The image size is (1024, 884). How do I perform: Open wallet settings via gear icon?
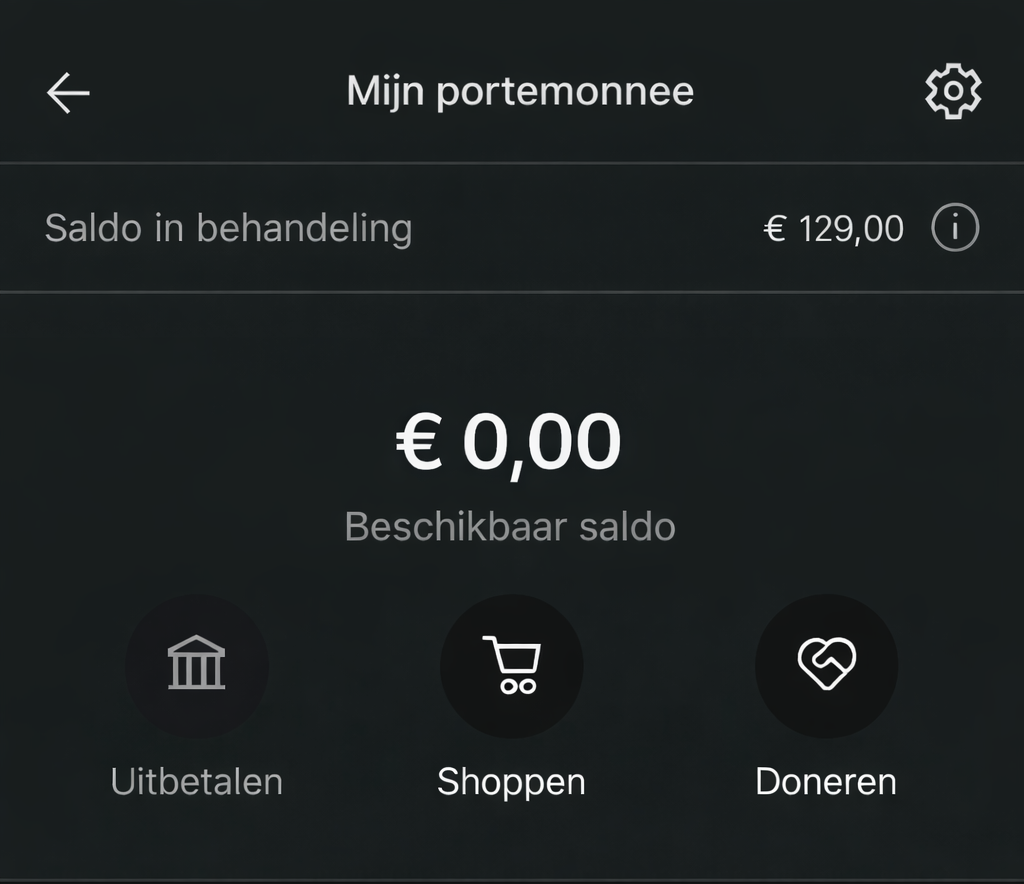tap(953, 92)
